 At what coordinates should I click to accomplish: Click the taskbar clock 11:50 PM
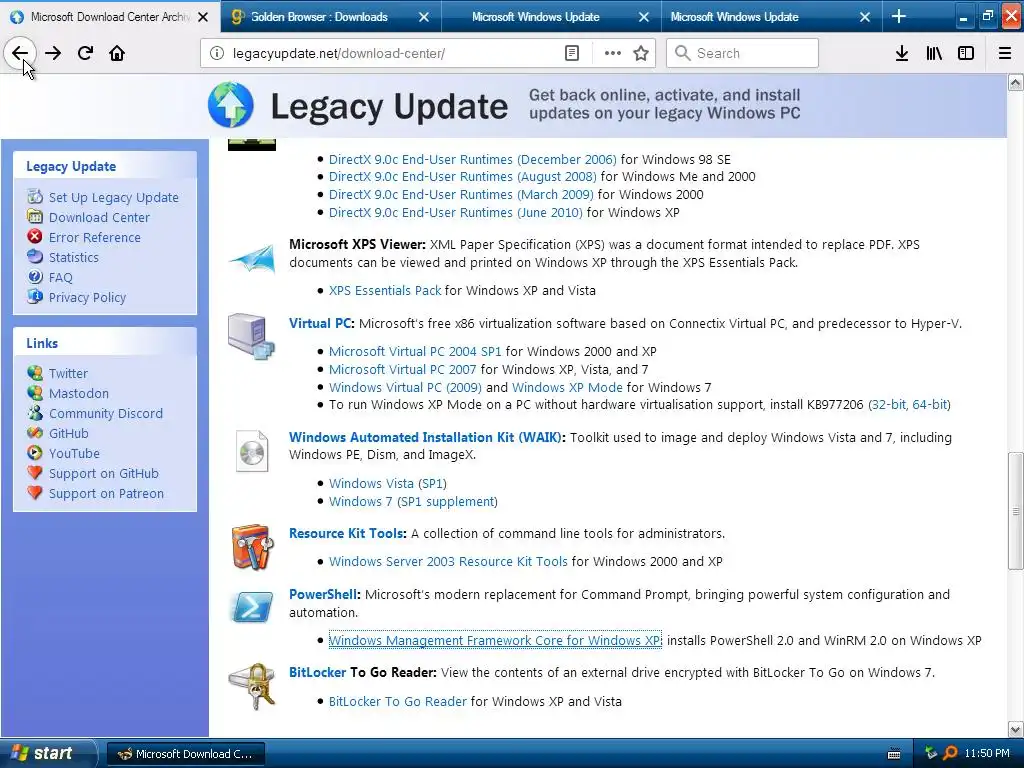pos(987,754)
